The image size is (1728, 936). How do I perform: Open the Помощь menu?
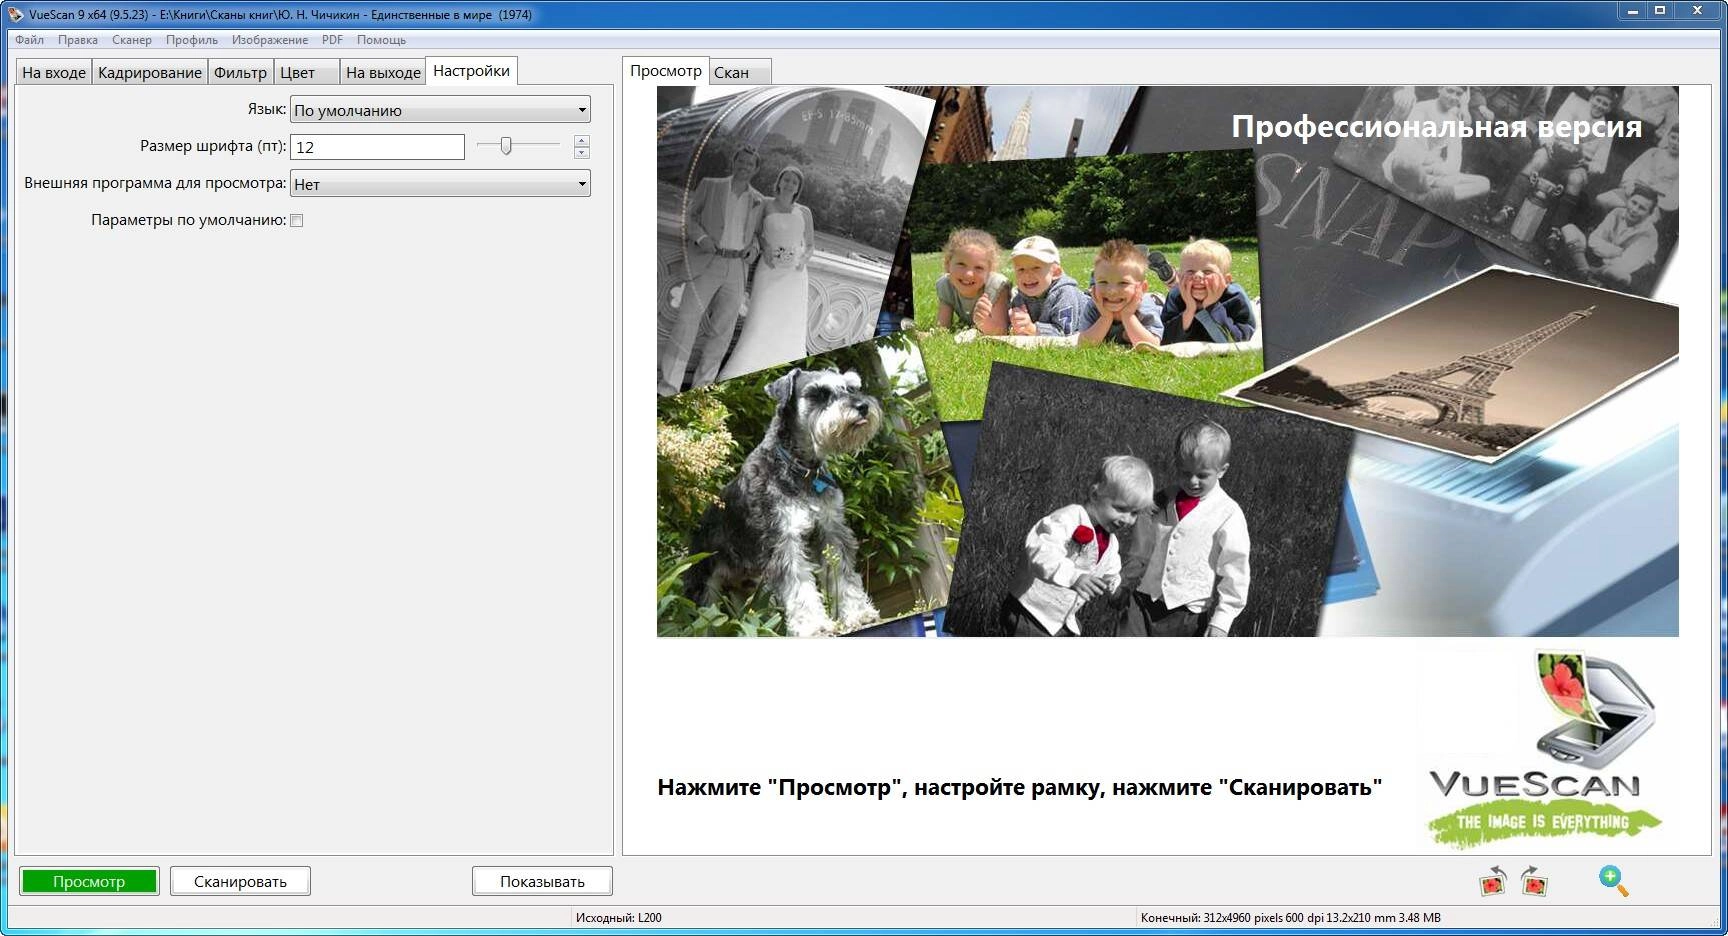381,40
